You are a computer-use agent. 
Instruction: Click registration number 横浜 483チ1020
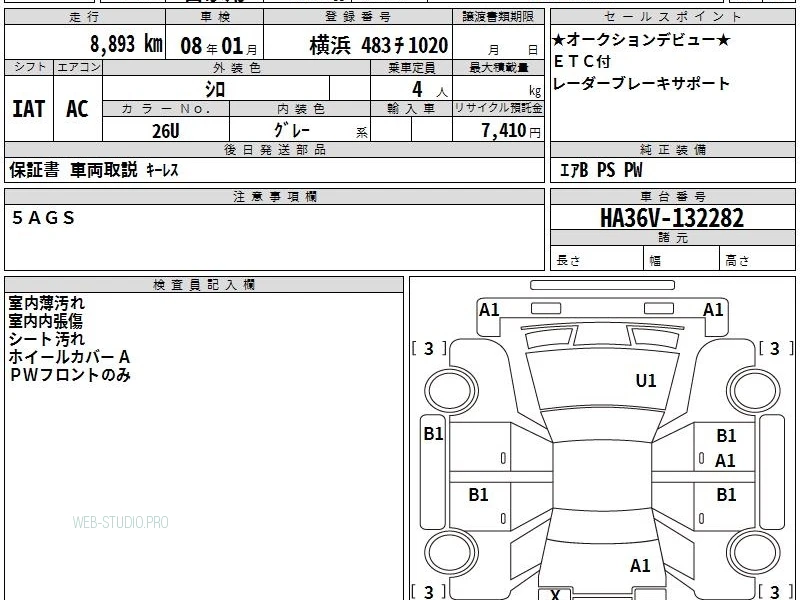pyautogui.click(x=379, y=45)
